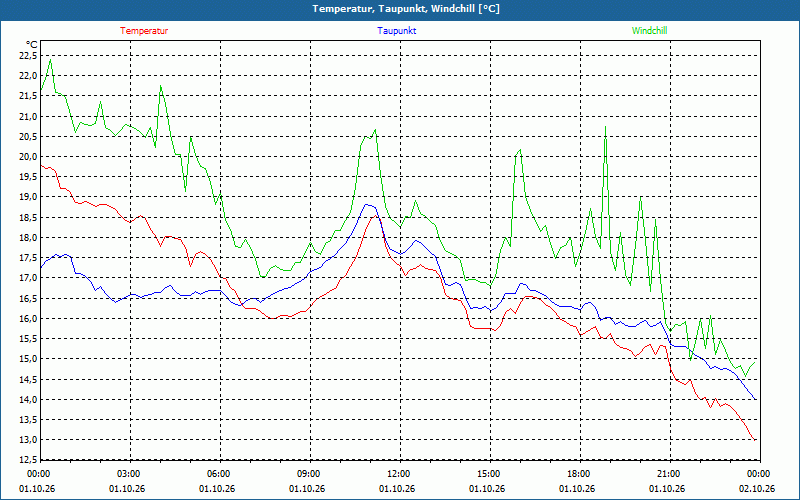Image resolution: width=800 pixels, height=500 pixels.
Task: Click the green Windchill peak near 00:00
Action: point(50,60)
